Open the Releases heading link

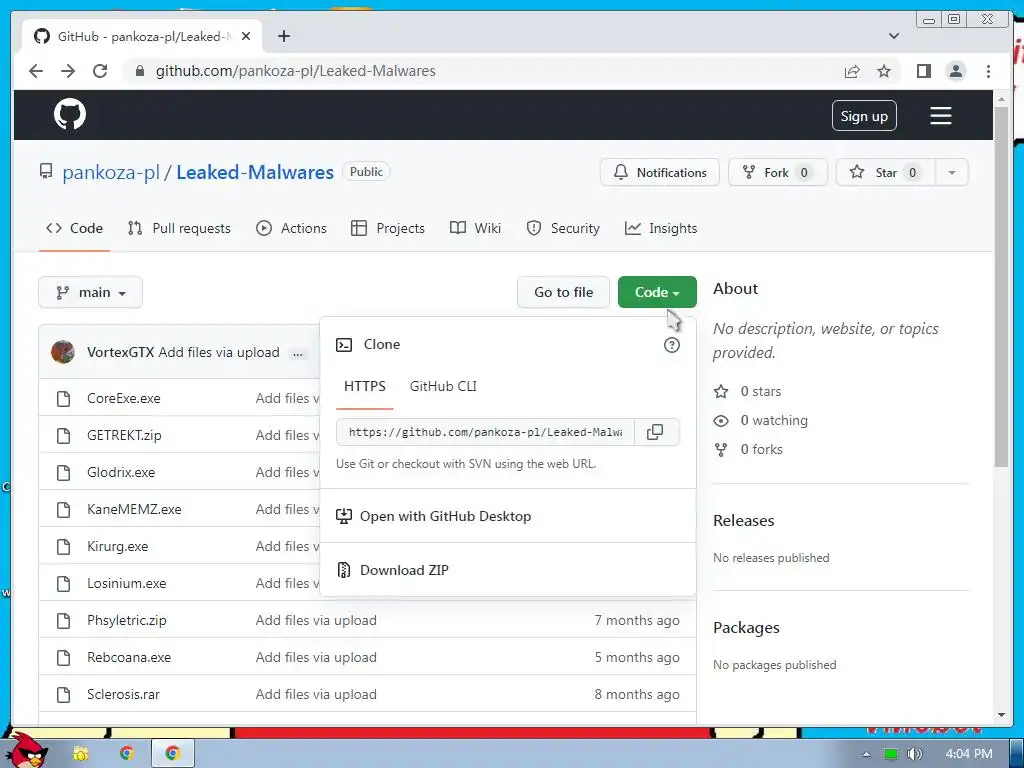pos(743,520)
